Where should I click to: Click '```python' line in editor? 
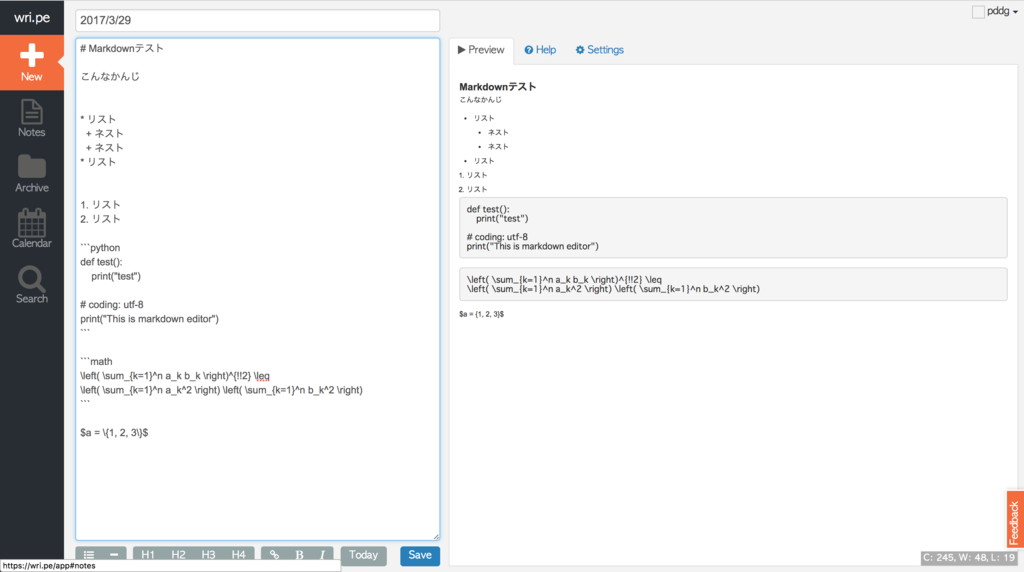tap(100, 247)
